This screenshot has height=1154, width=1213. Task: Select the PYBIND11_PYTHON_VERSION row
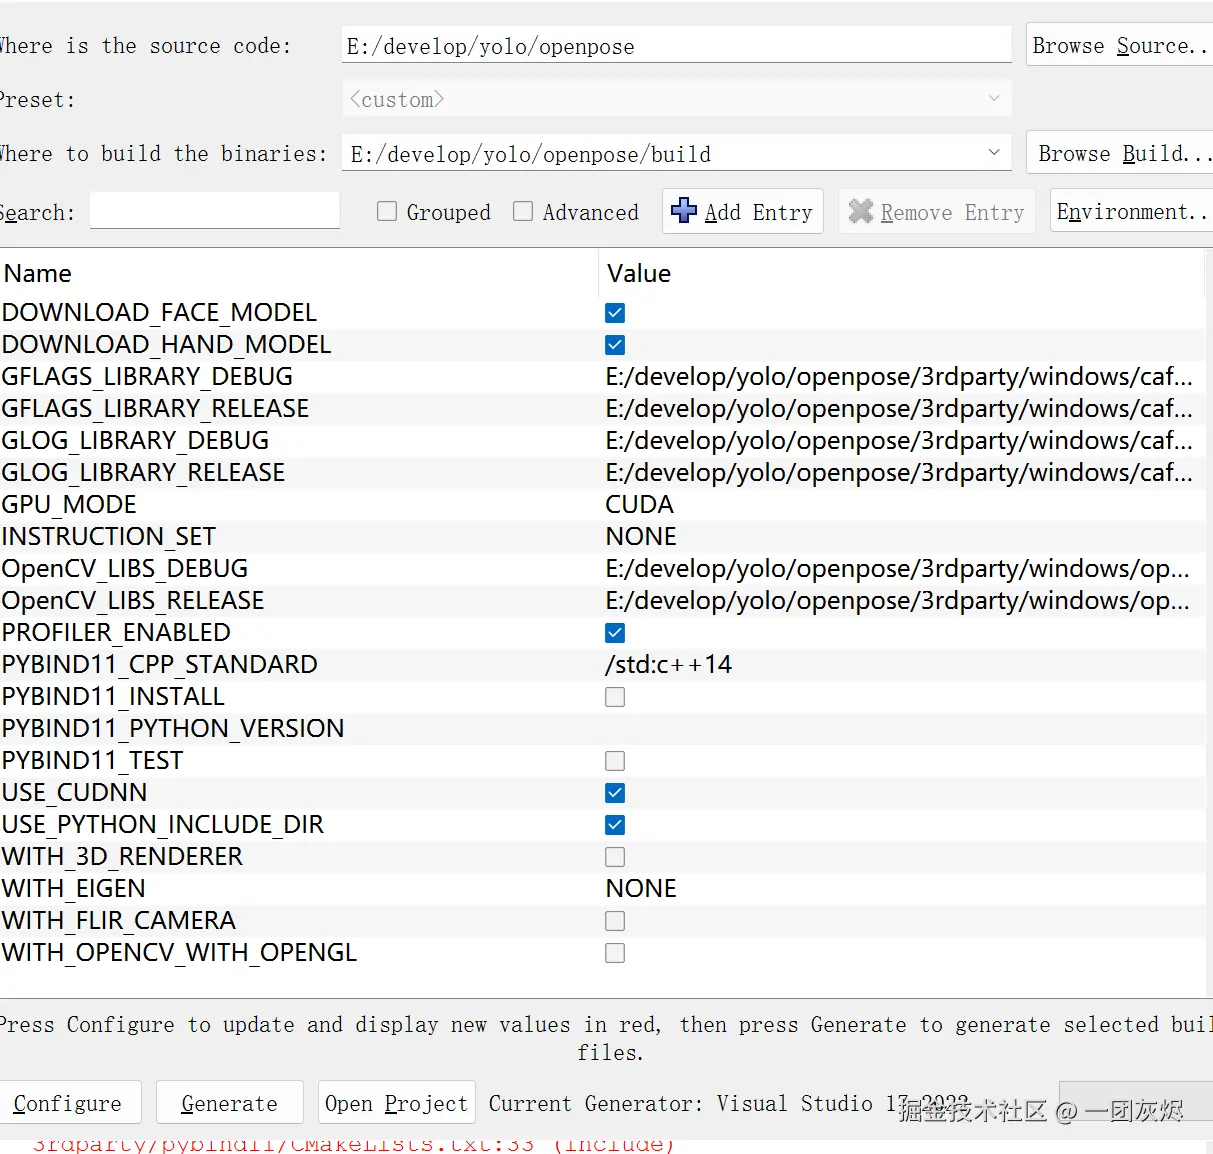pos(602,729)
